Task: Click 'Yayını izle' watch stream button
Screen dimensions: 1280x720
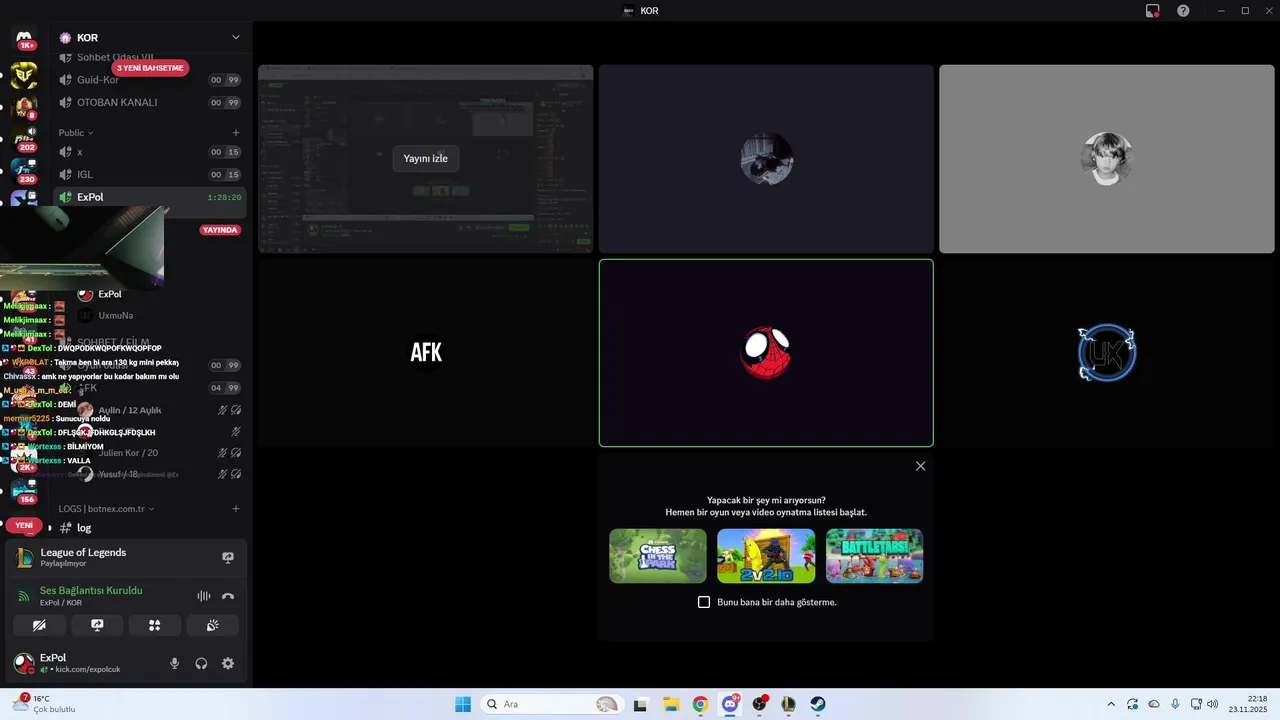Action: pyautogui.click(x=426, y=158)
